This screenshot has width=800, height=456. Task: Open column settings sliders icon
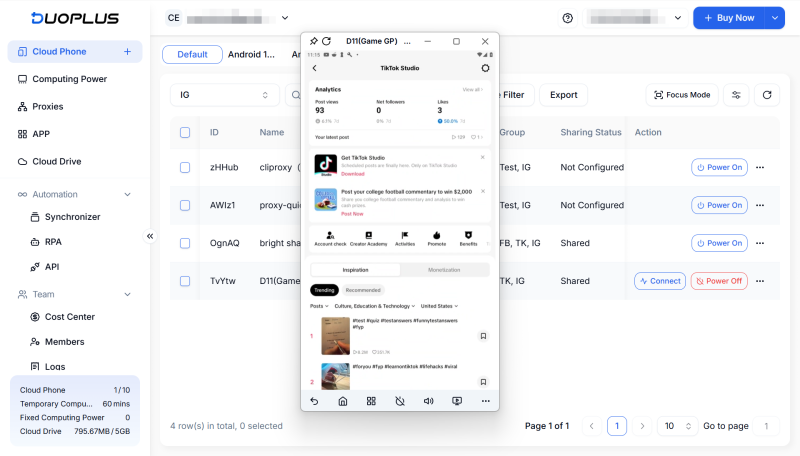point(736,95)
